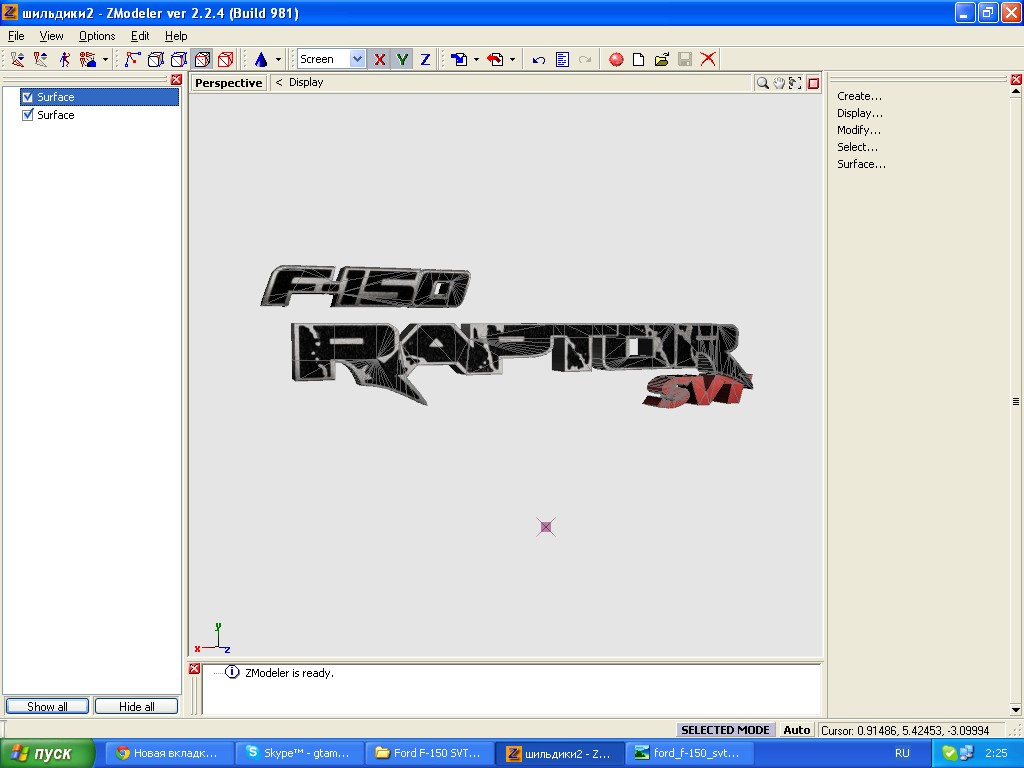Select the Vertices level tool
The width and height of the screenshot is (1024, 768).
[132, 60]
